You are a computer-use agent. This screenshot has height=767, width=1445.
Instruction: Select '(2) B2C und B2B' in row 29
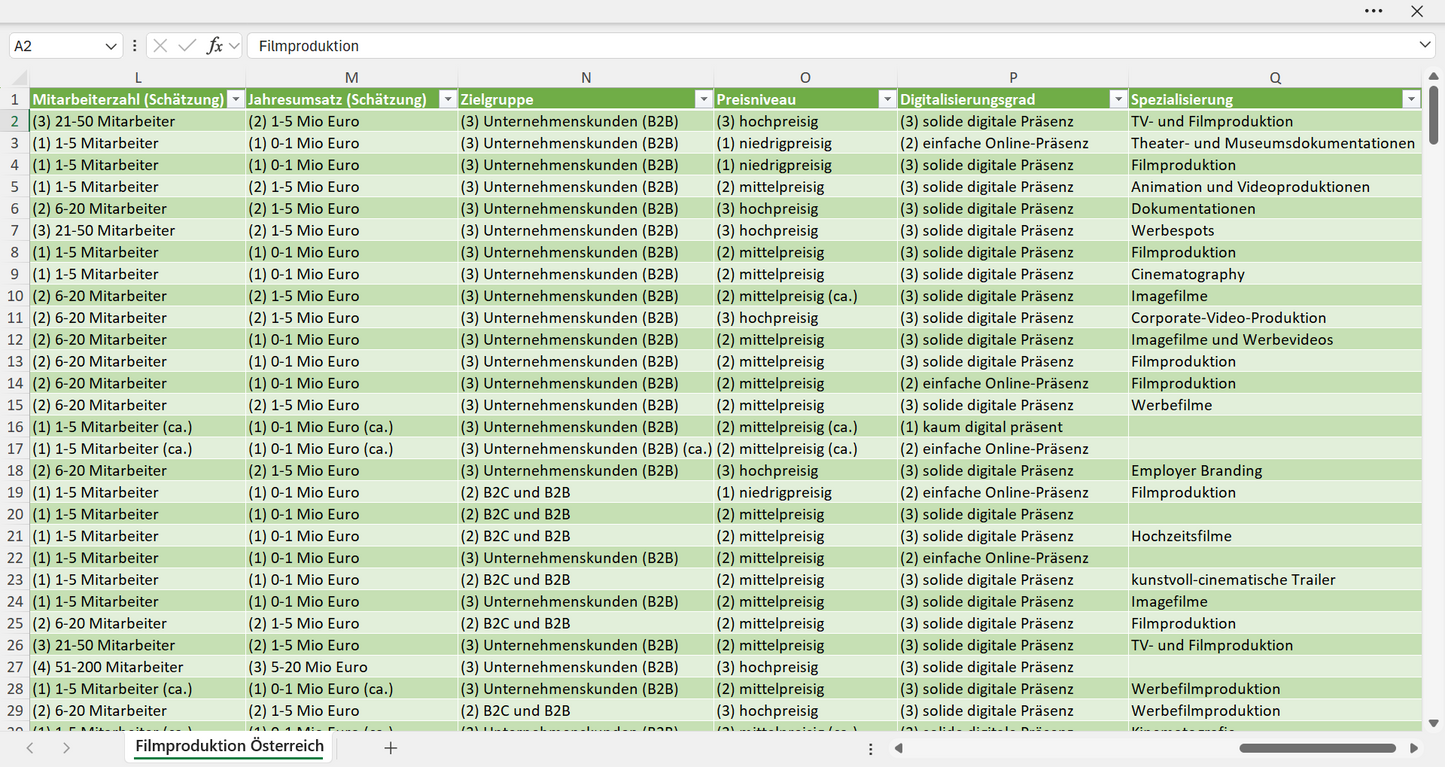[x=586, y=711]
